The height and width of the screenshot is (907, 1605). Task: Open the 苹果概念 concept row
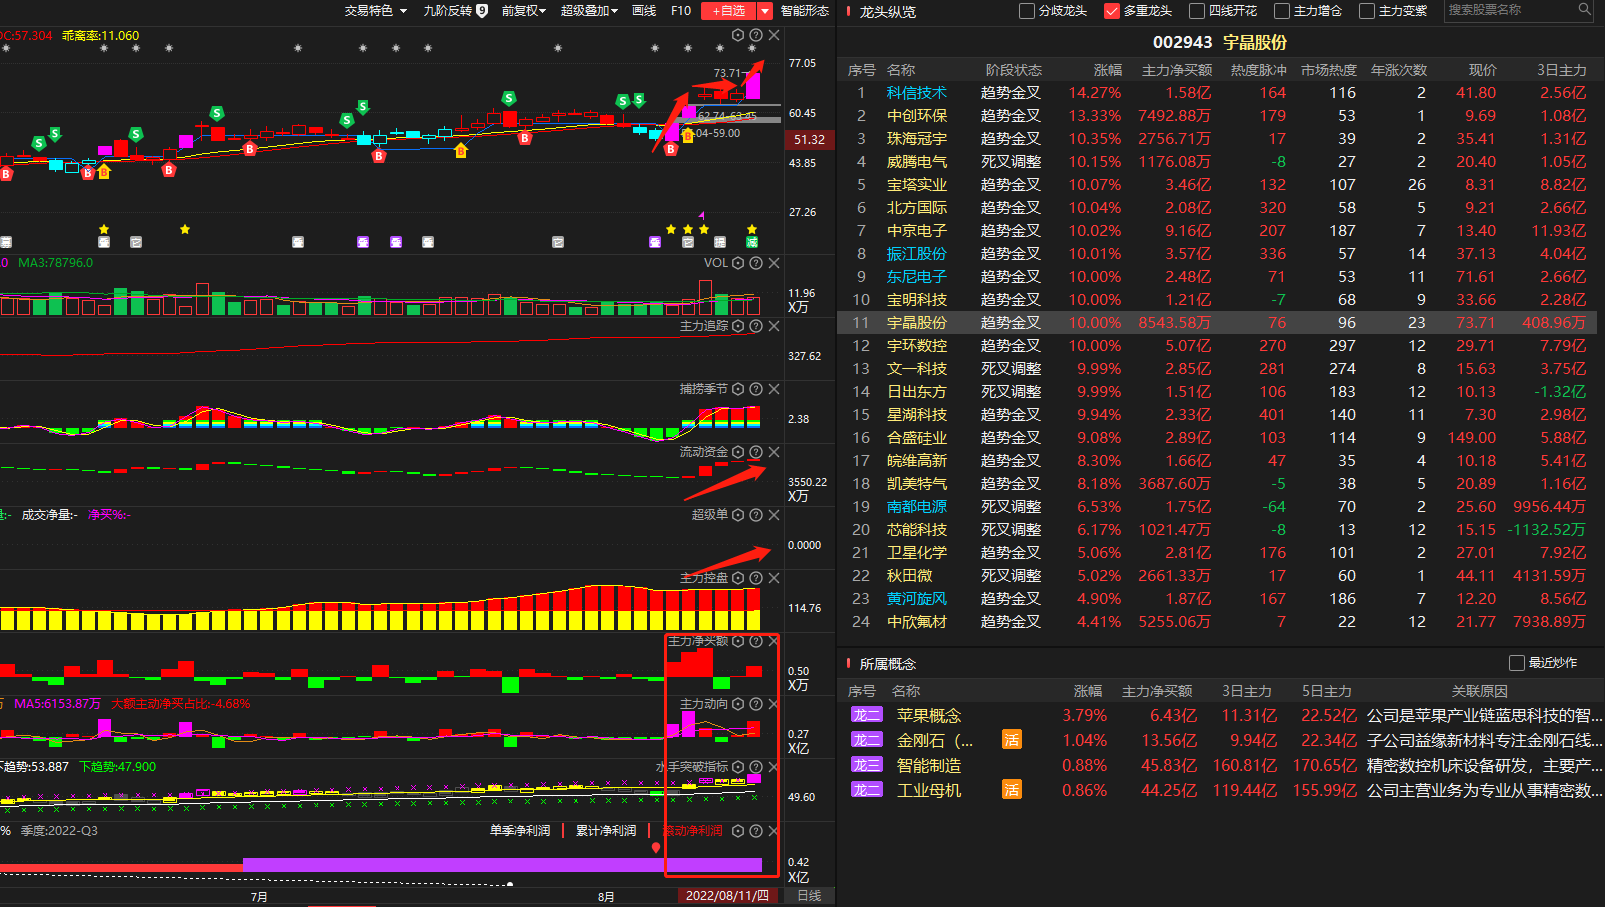(x=1220, y=715)
